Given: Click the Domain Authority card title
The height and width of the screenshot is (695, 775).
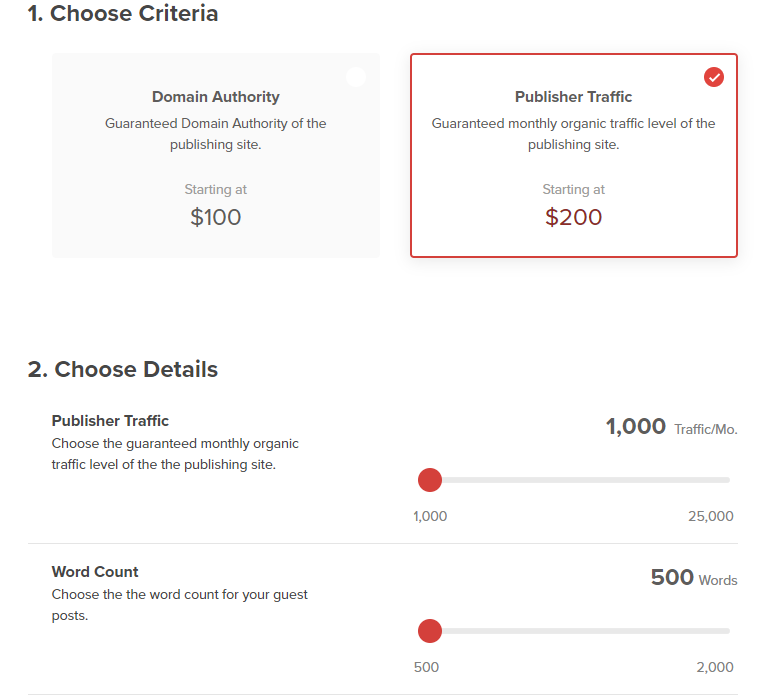Looking at the screenshot, I should click(x=215, y=97).
